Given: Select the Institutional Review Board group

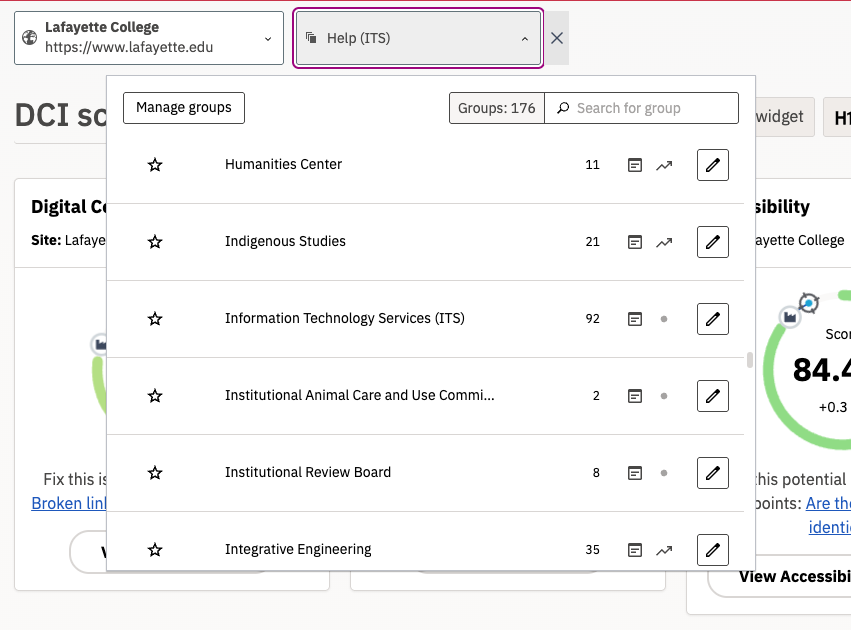Looking at the screenshot, I should pyautogui.click(x=308, y=473).
